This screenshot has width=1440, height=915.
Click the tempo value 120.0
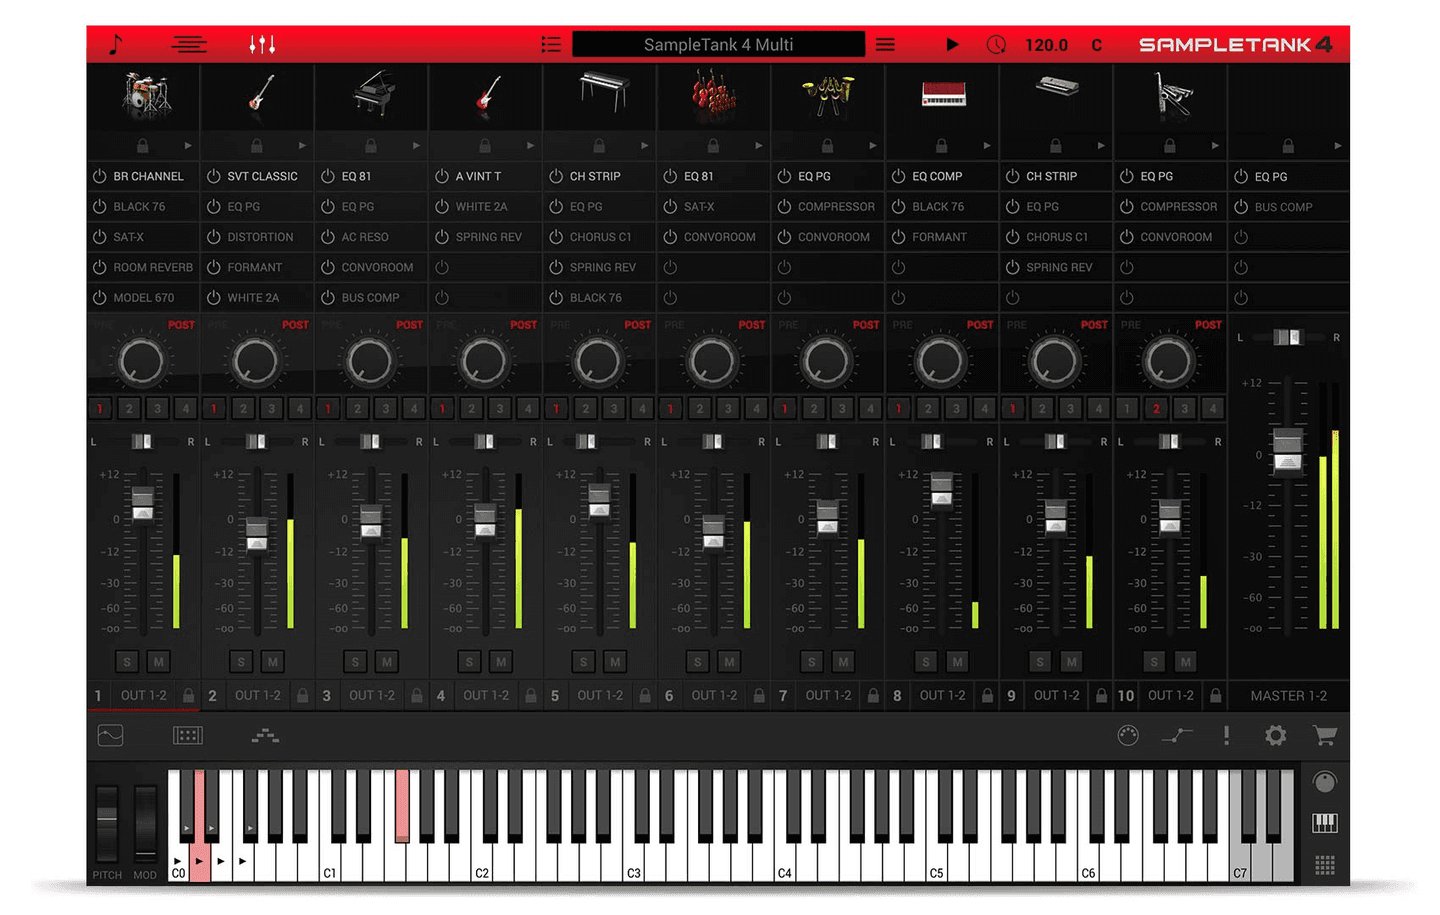pos(1046,45)
